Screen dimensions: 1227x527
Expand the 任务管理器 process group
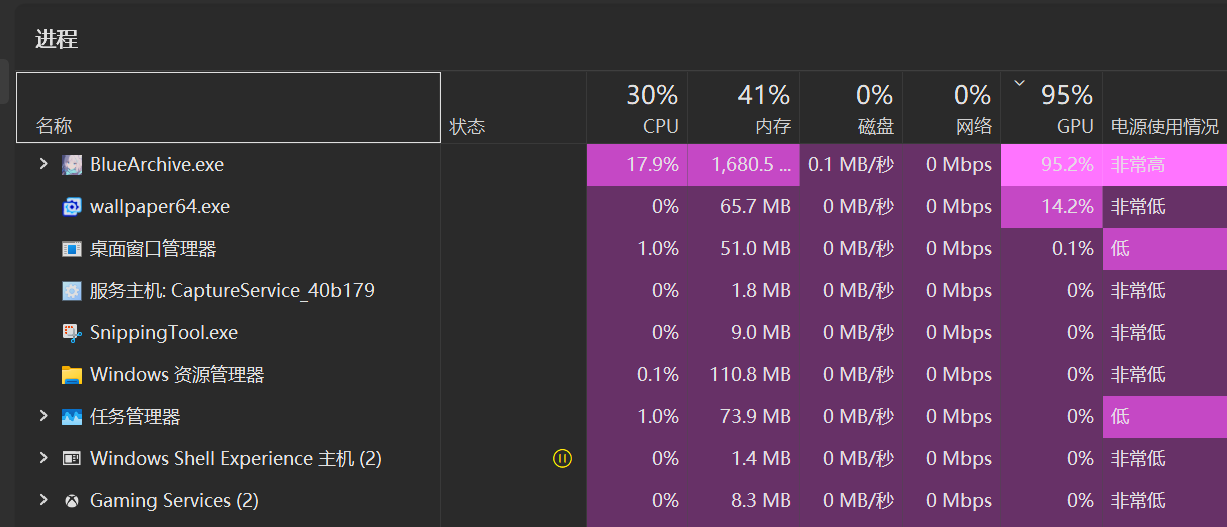tap(43, 416)
